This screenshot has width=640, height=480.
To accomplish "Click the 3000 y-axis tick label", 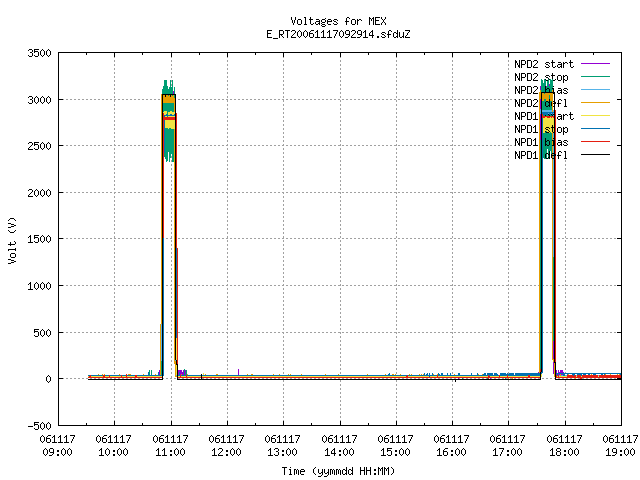I will [40, 100].
